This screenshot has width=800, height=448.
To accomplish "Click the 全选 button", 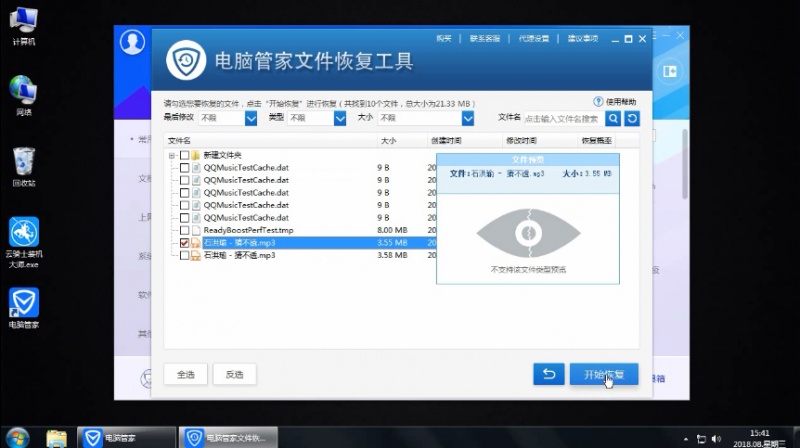I will click(186, 374).
